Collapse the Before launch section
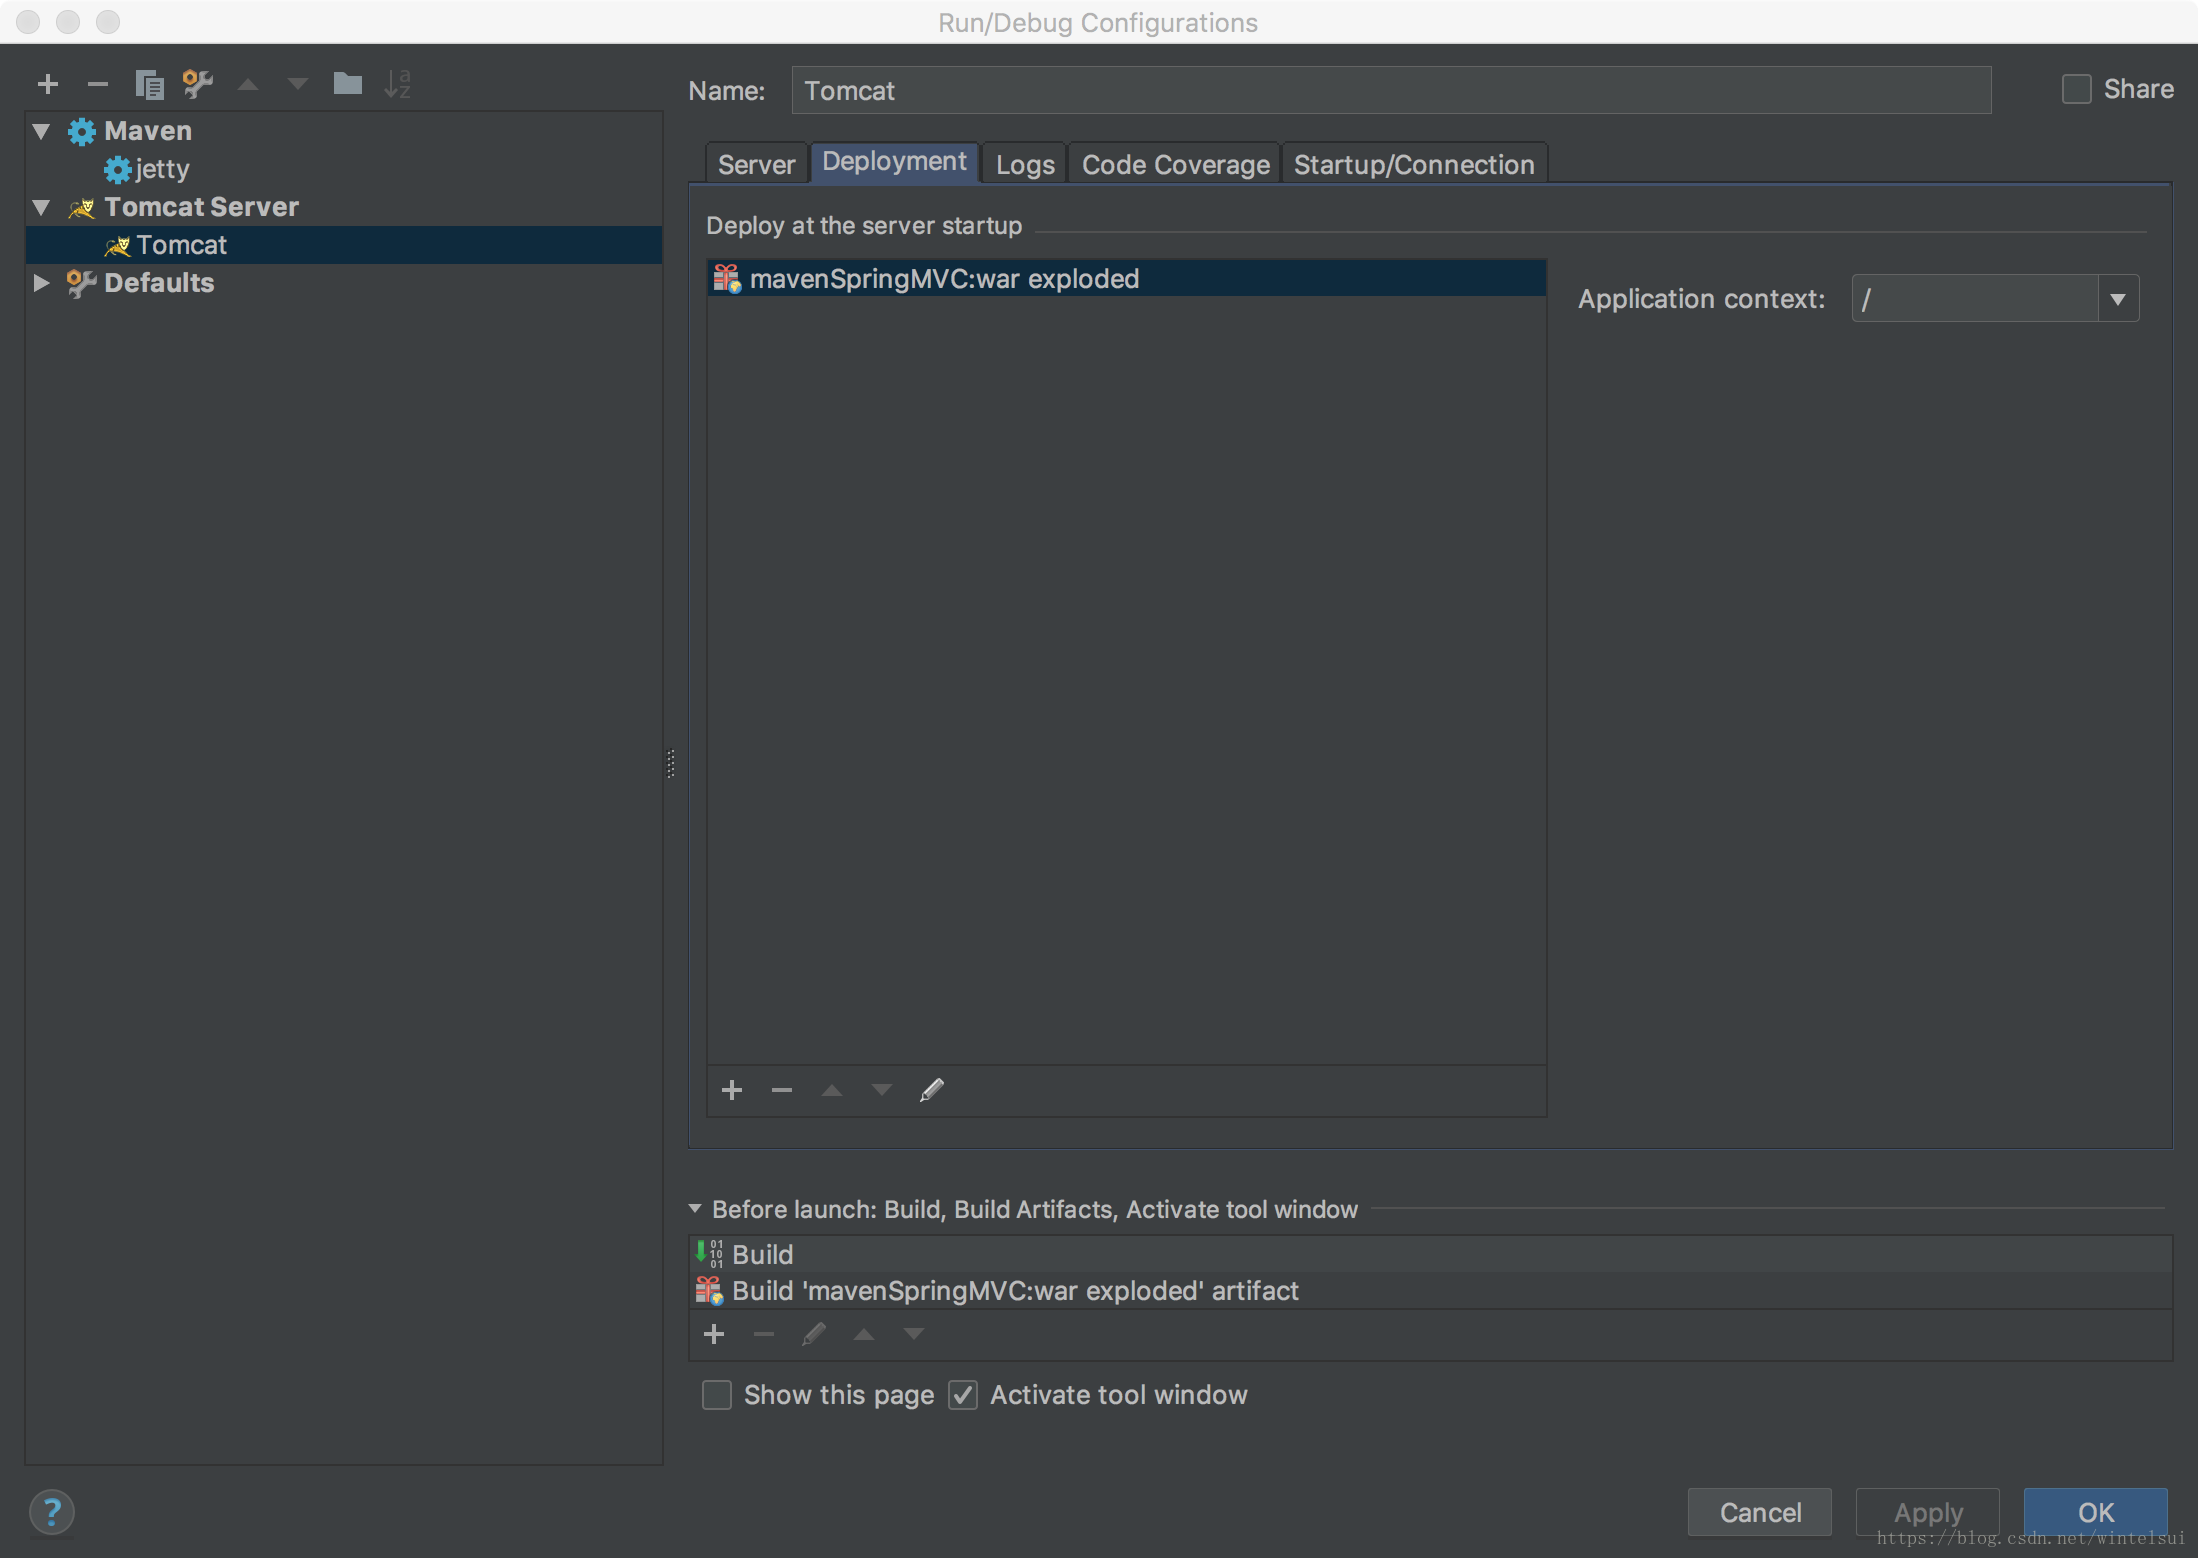The image size is (2198, 1558). coord(695,1209)
